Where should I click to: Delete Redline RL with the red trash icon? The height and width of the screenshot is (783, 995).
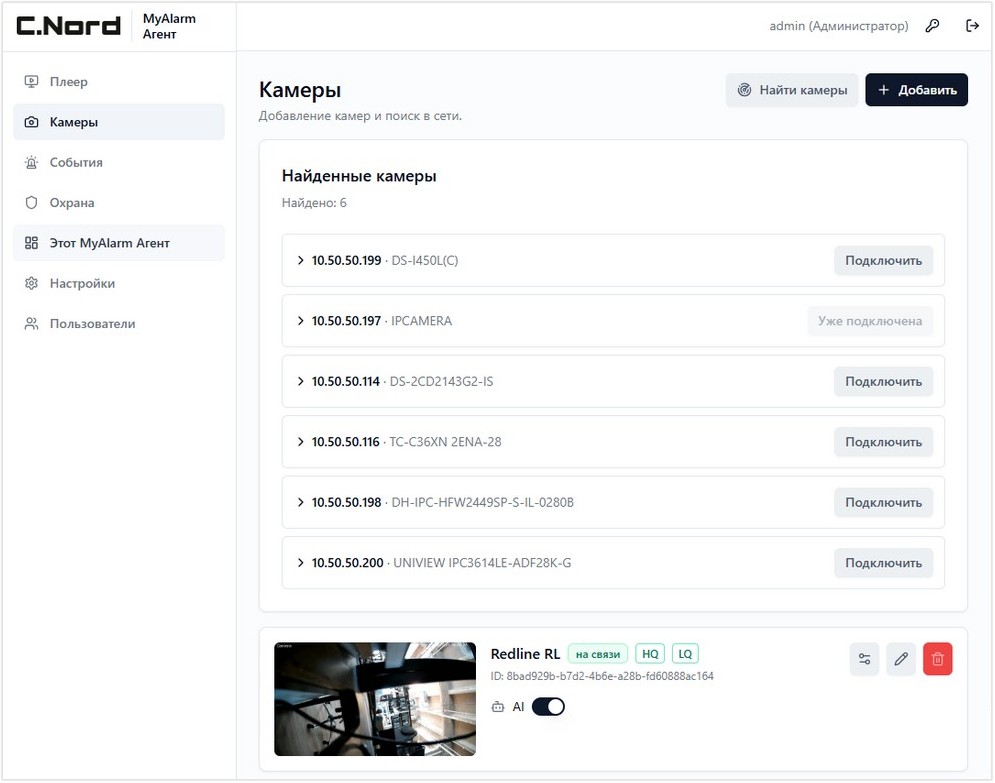point(938,659)
